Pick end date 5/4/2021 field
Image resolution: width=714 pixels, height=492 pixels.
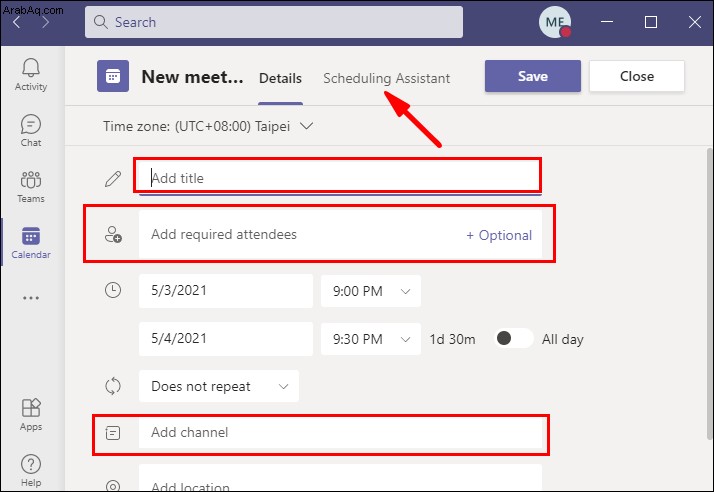pyautogui.click(x=226, y=338)
